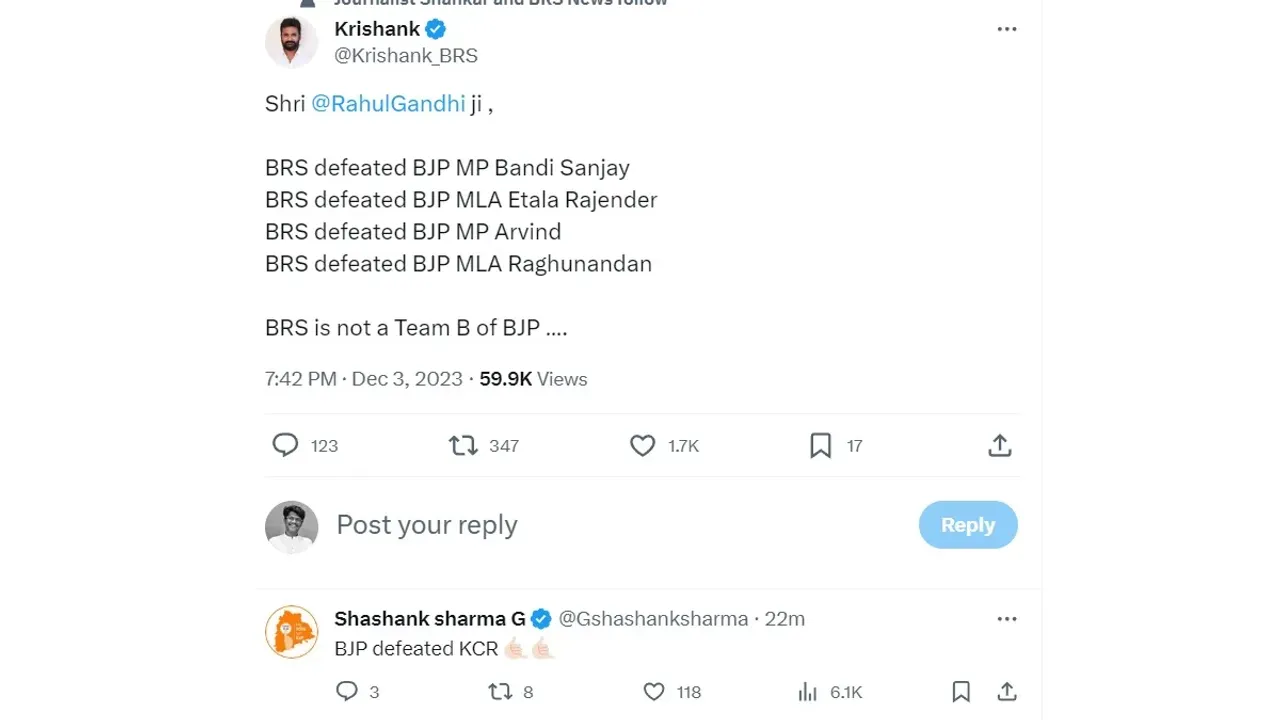Retweet Shashank sharma's reply

[499, 691]
